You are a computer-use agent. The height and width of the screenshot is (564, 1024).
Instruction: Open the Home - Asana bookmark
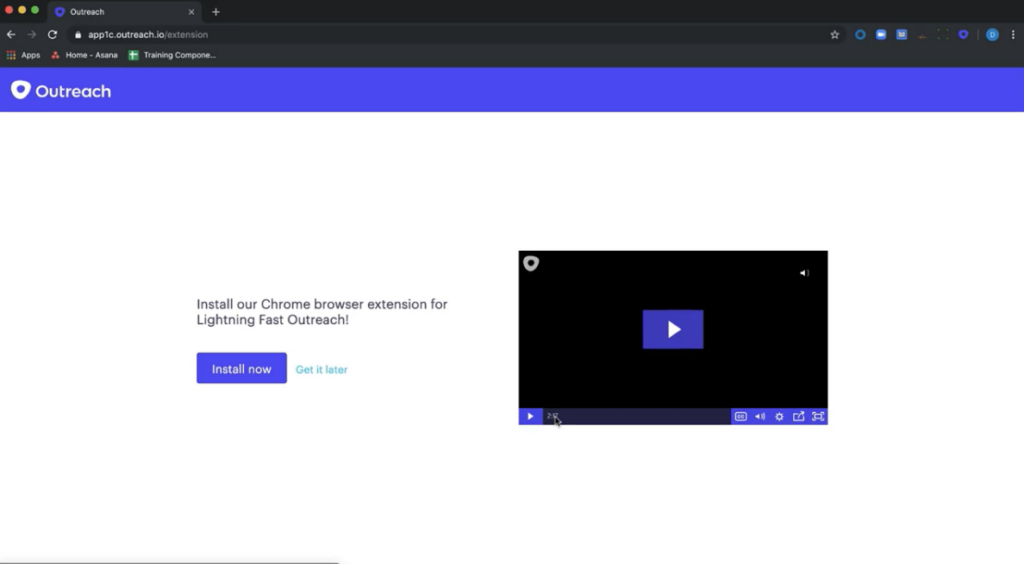tap(84, 55)
